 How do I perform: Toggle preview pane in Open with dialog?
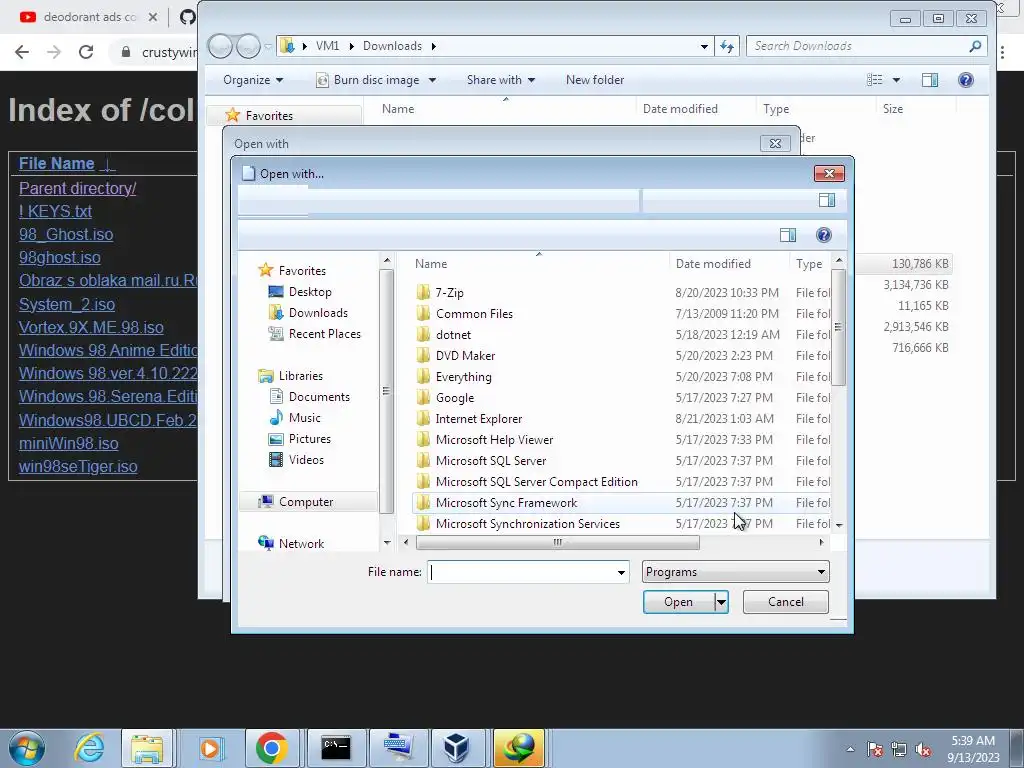(788, 235)
